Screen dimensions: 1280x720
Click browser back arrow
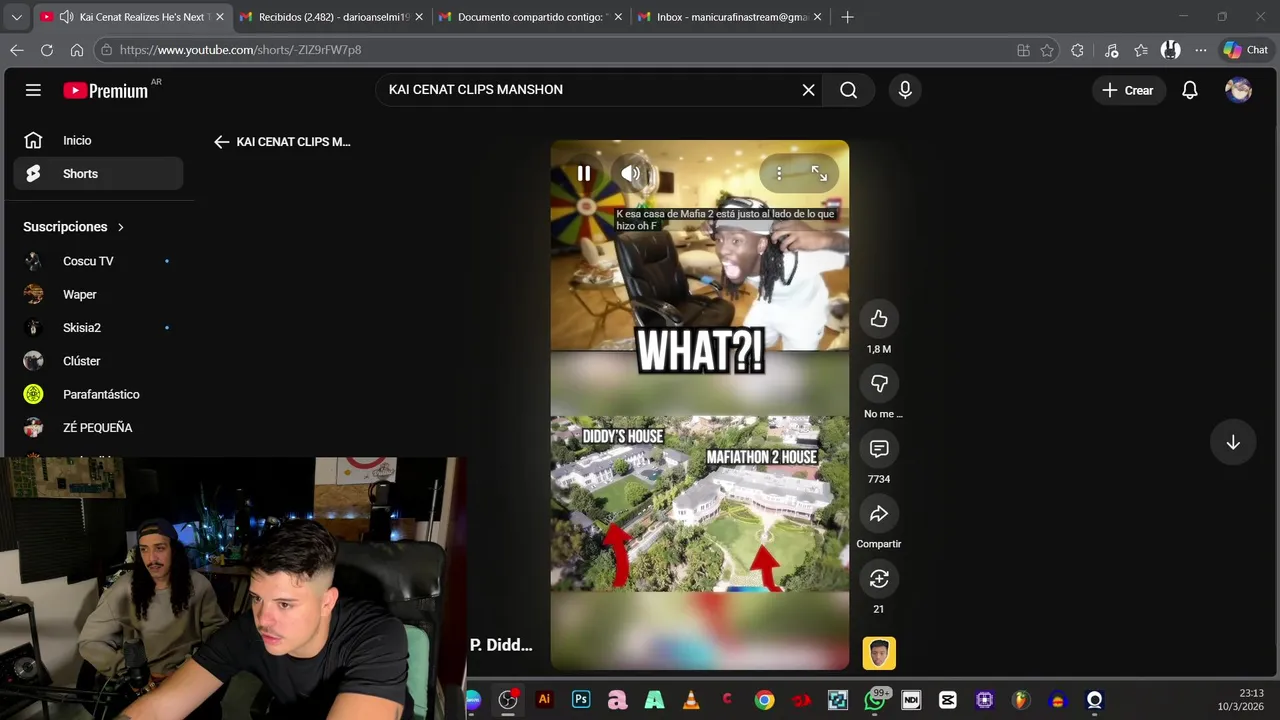click(x=17, y=50)
